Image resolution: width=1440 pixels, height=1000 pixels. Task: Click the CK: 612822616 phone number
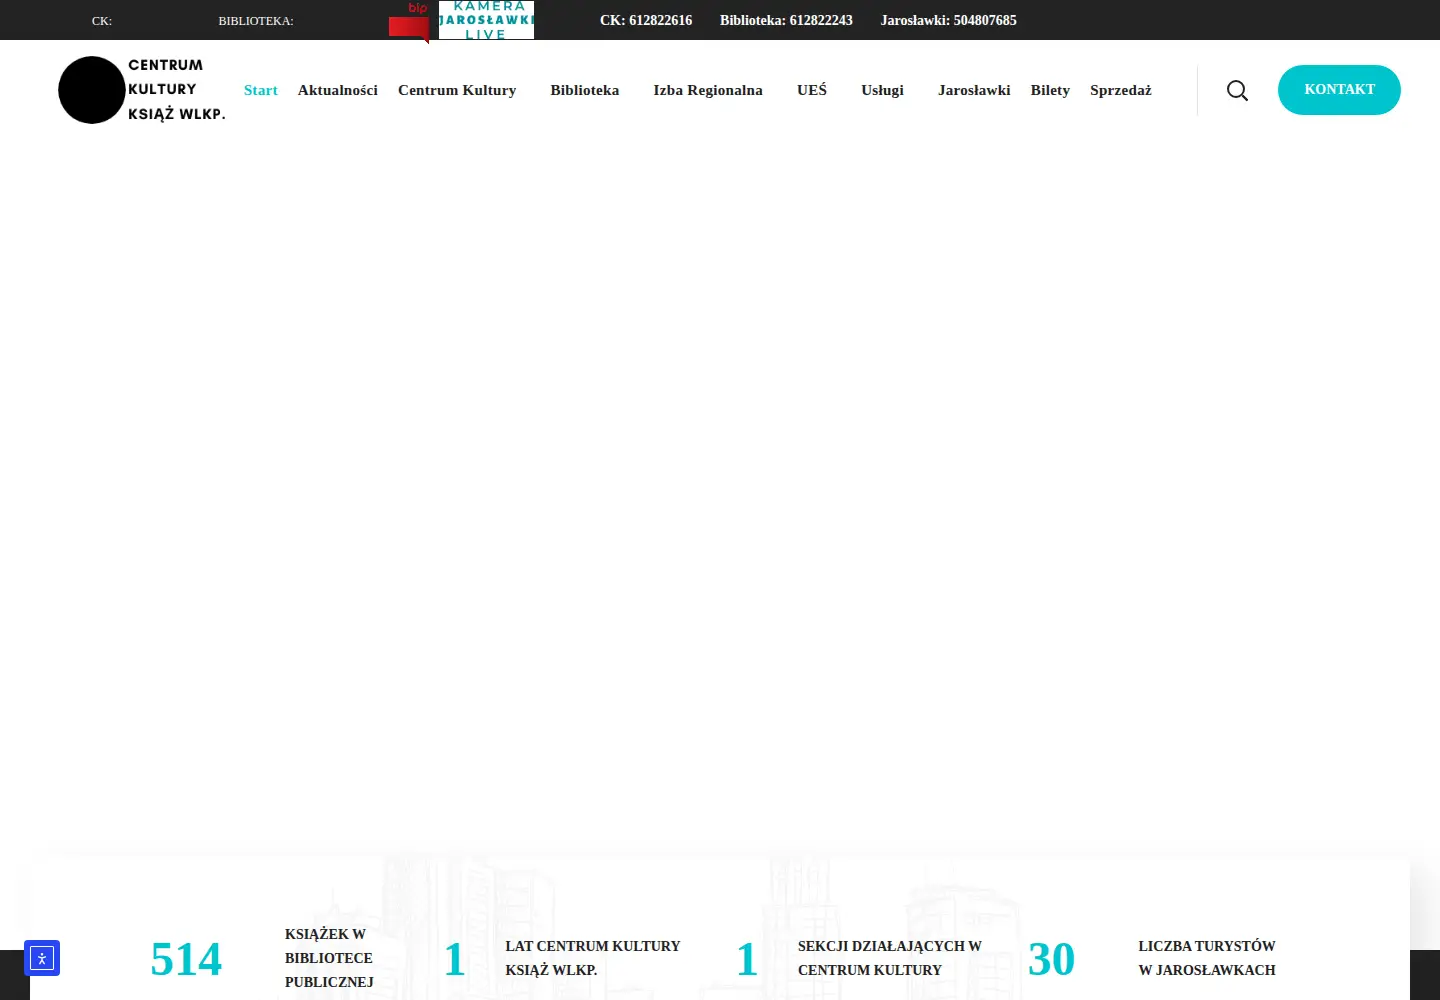click(x=646, y=20)
